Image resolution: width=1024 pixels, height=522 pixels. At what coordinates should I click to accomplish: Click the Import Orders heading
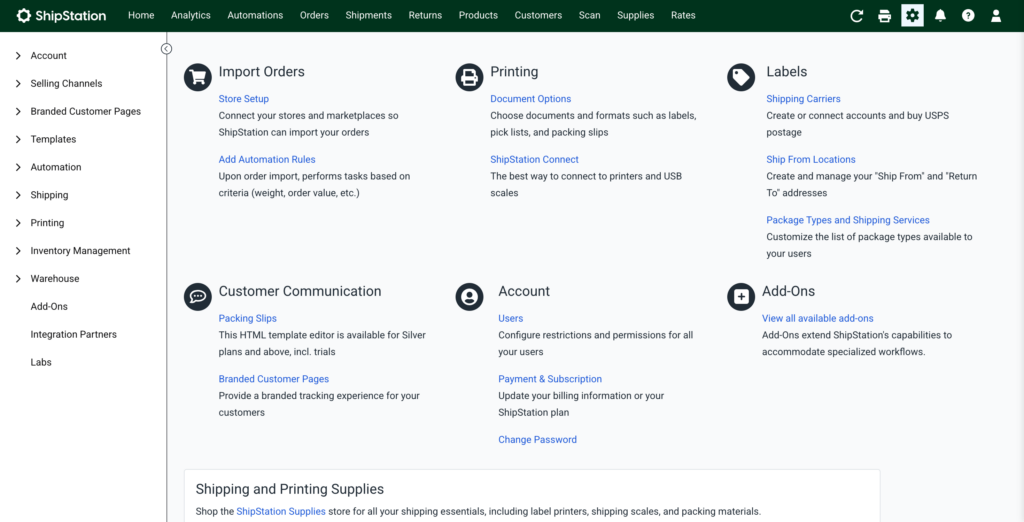point(262,72)
